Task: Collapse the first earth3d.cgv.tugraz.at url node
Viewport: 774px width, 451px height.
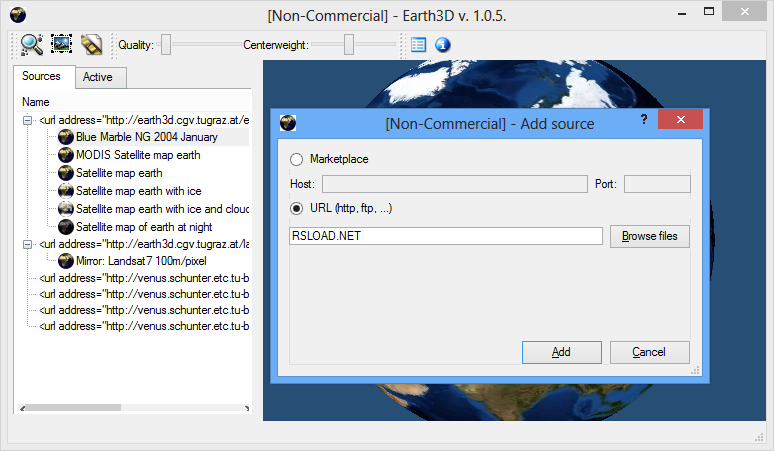Action: click(28, 120)
